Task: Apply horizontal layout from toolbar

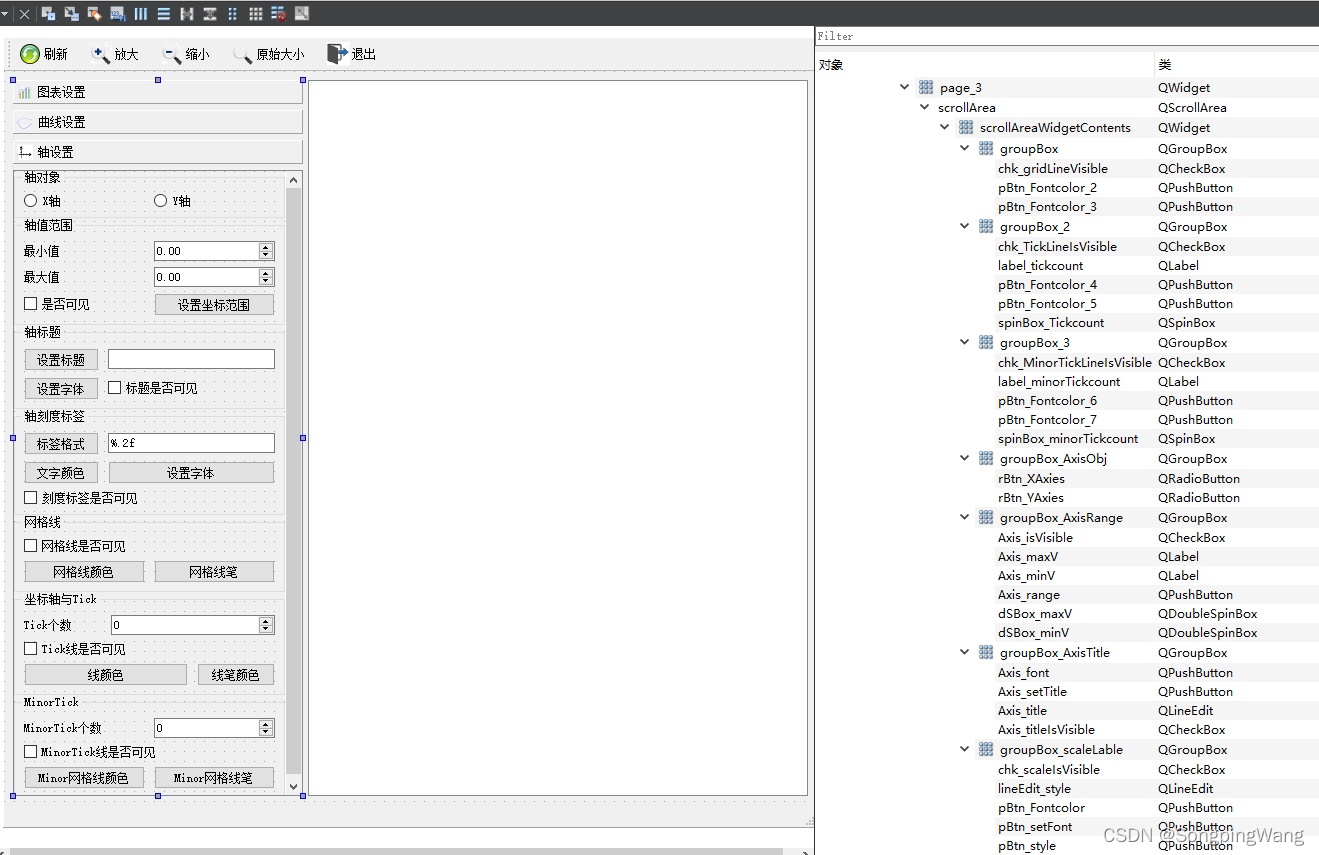Action: [x=140, y=14]
